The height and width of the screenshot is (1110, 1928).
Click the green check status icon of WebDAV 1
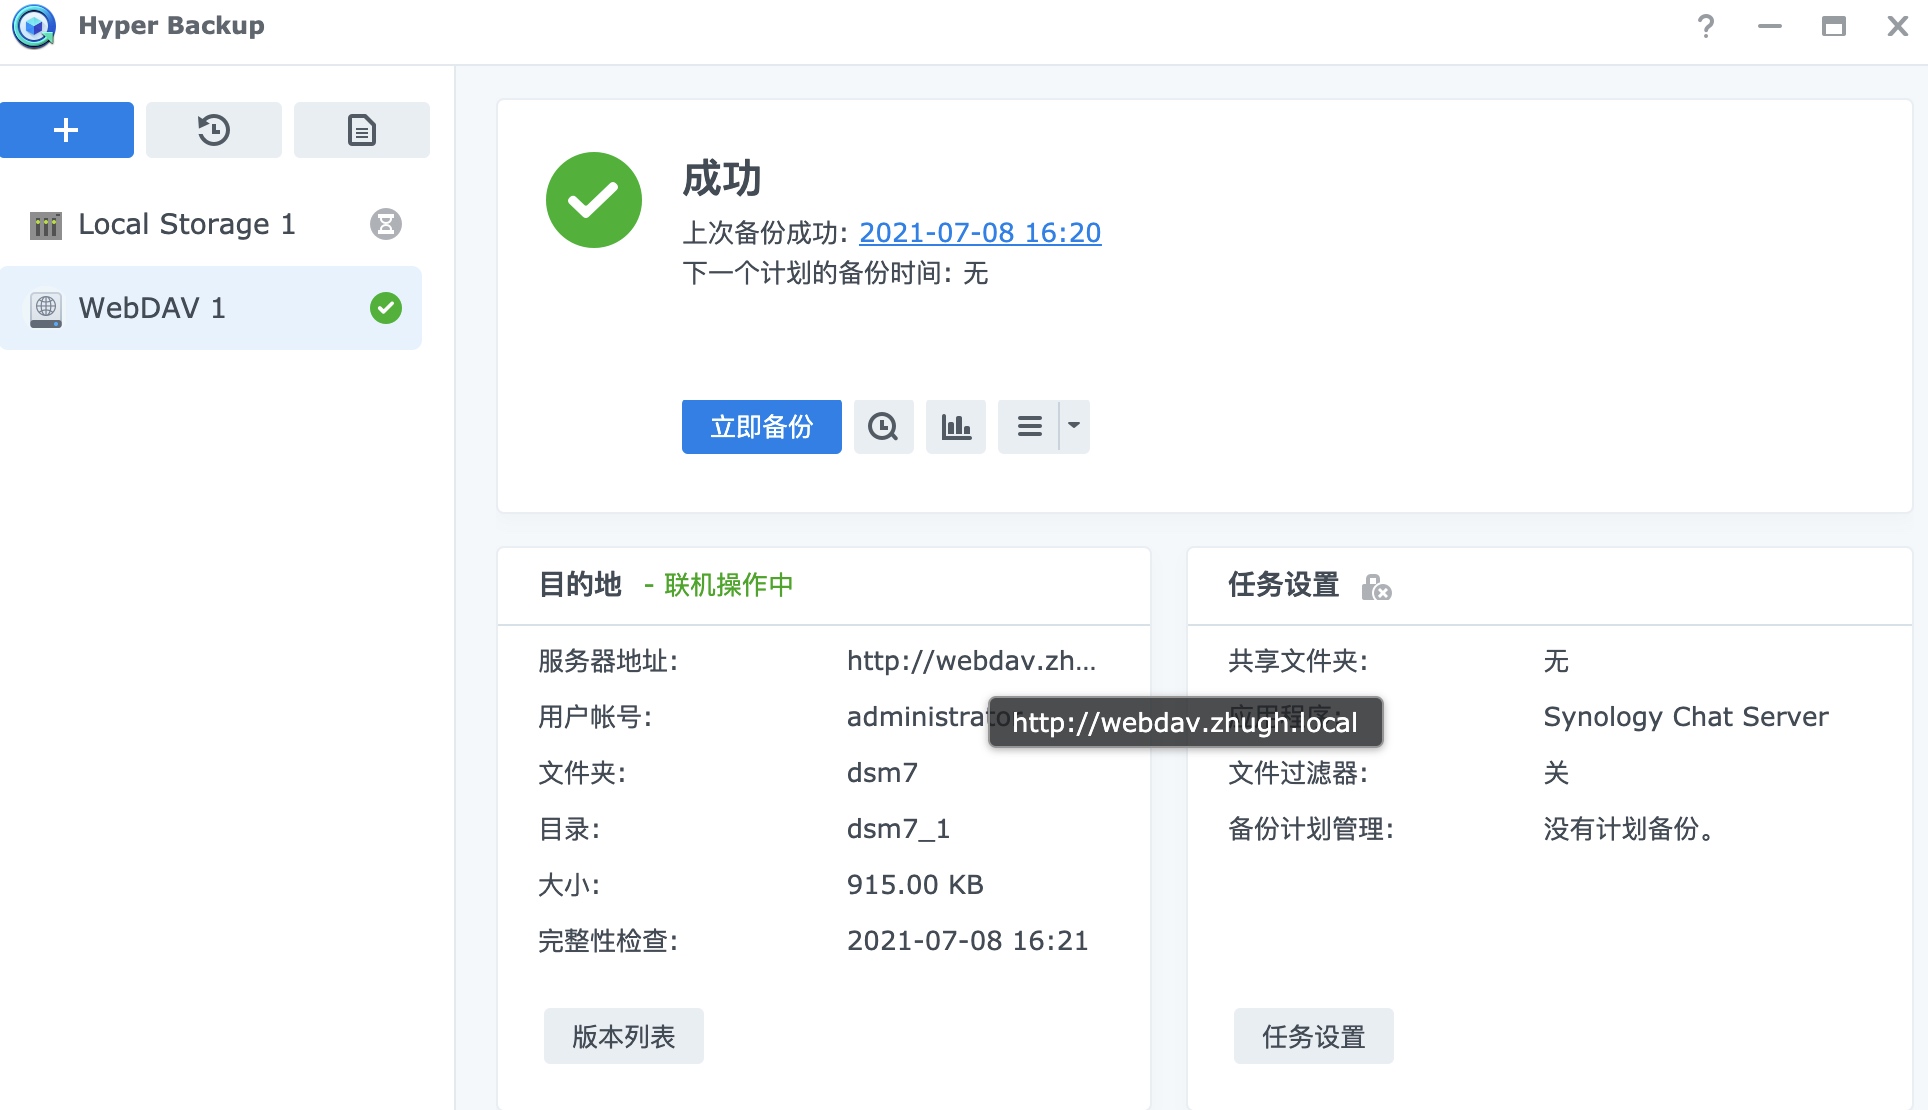coord(386,308)
